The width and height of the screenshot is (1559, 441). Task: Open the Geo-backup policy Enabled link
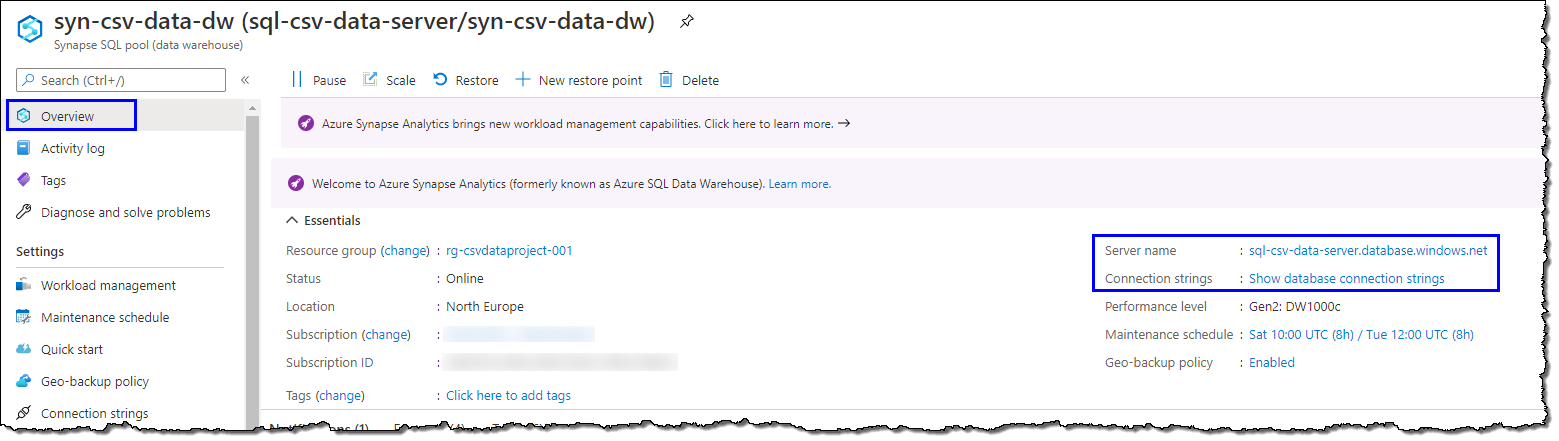tap(1271, 362)
